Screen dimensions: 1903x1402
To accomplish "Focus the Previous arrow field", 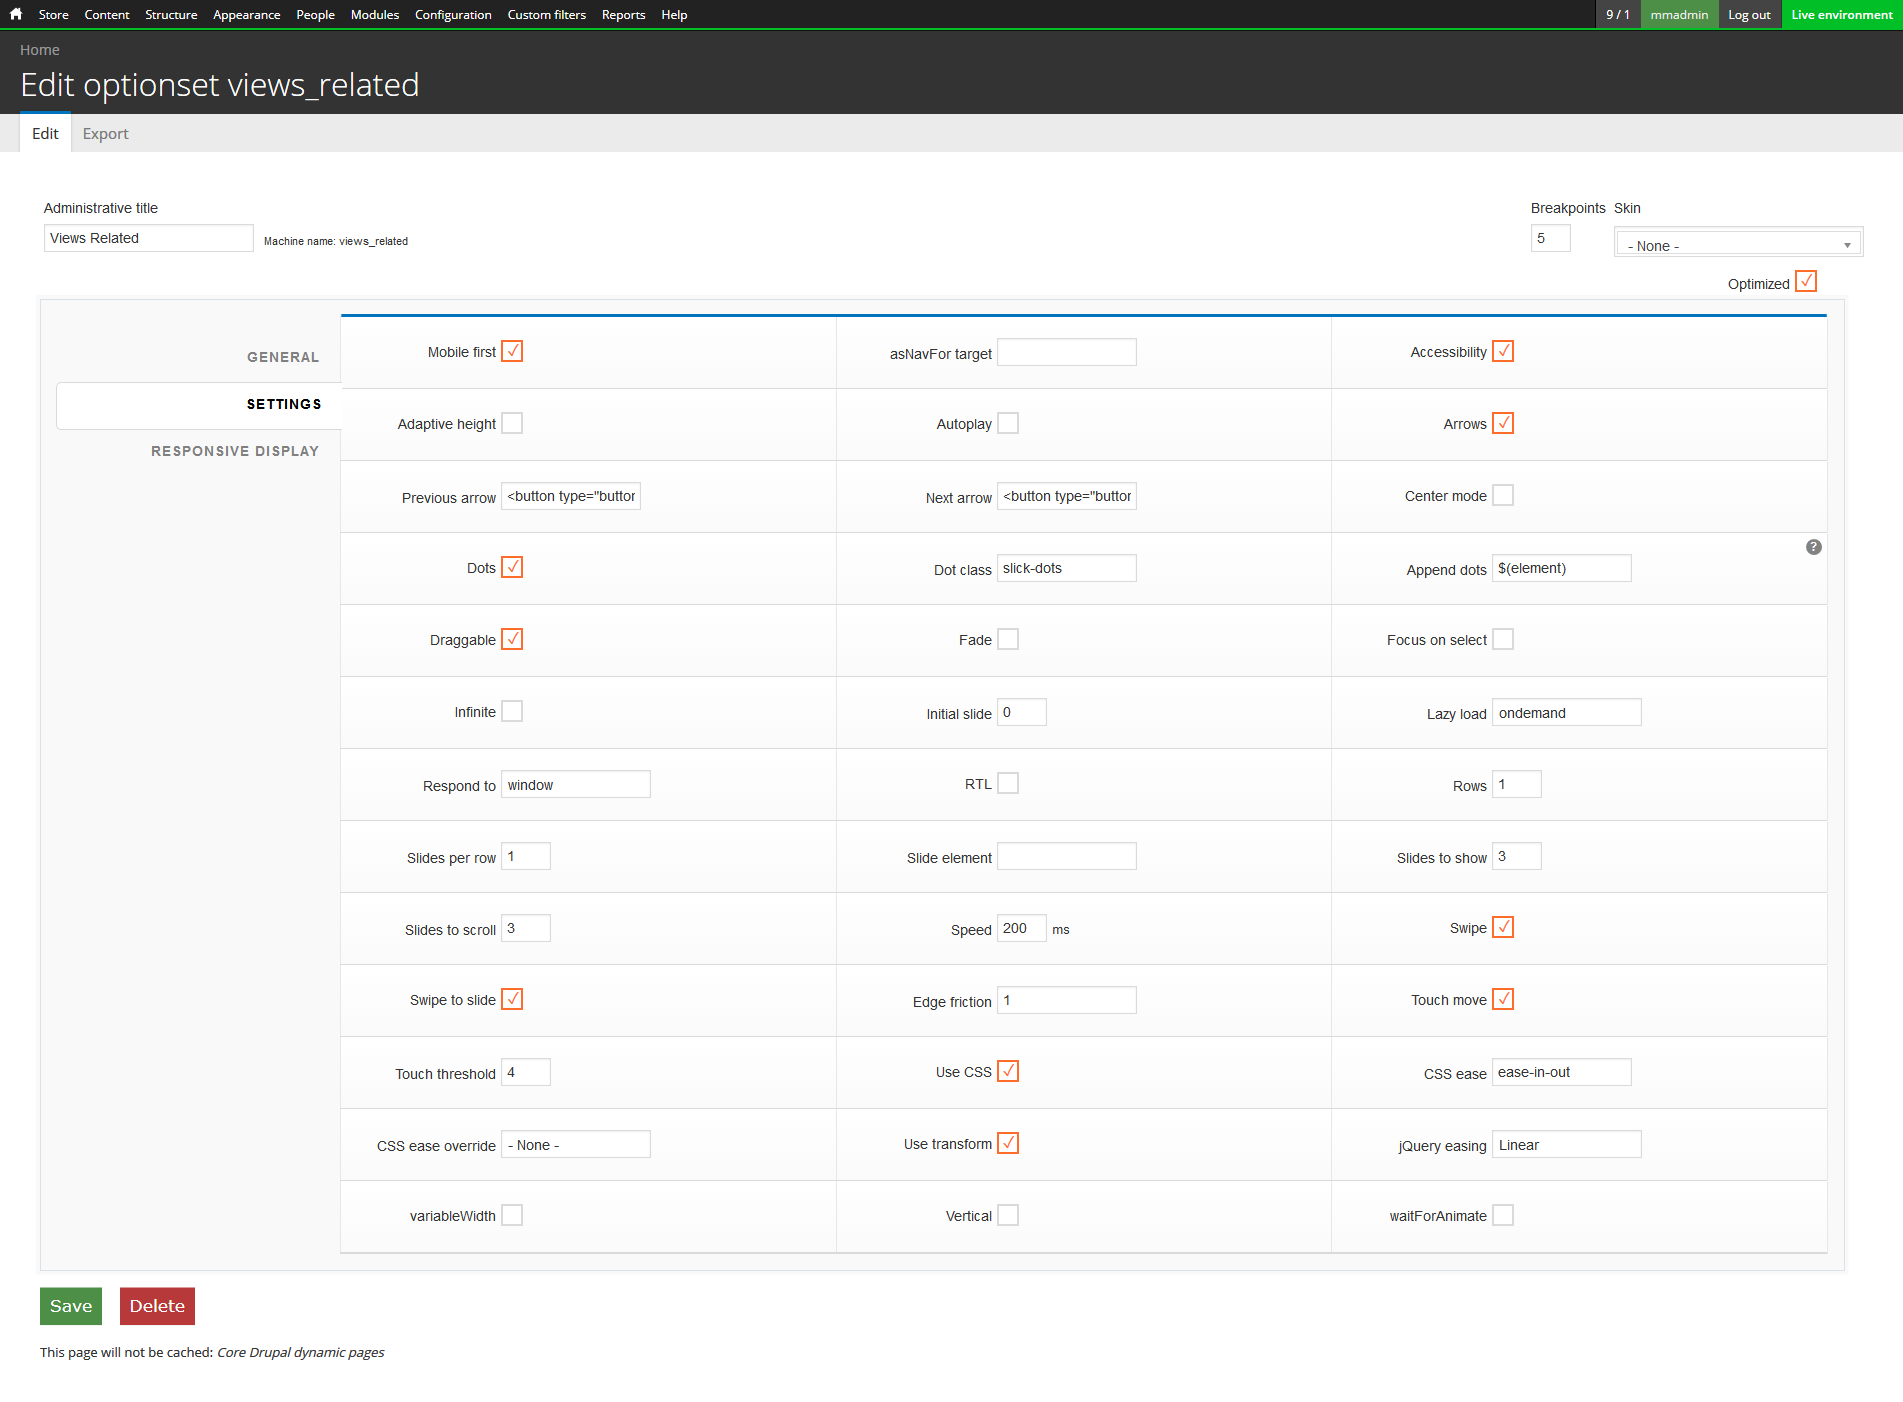I will click(570, 496).
